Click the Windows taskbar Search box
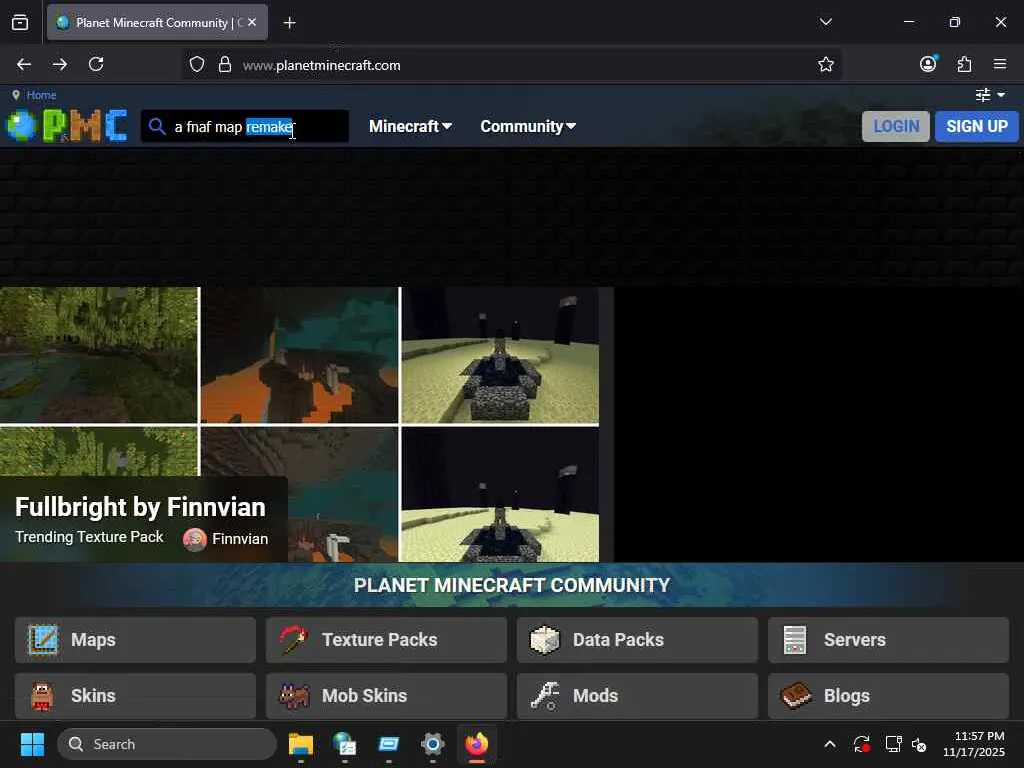Image resolution: width=1024 pixels, height=768 pixels. pos(167,744)
